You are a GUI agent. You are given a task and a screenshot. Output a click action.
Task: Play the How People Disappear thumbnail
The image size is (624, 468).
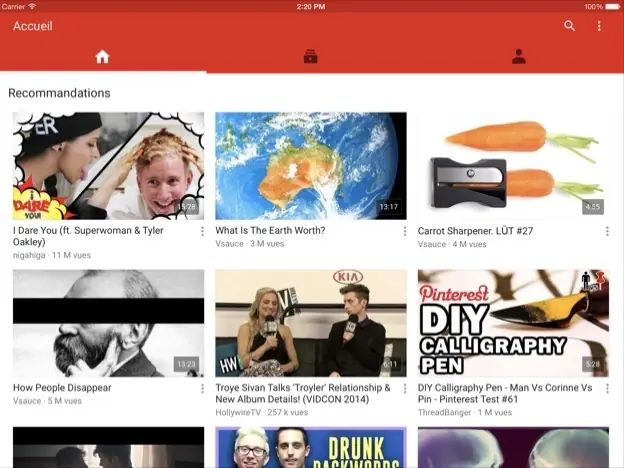(108, 323)
